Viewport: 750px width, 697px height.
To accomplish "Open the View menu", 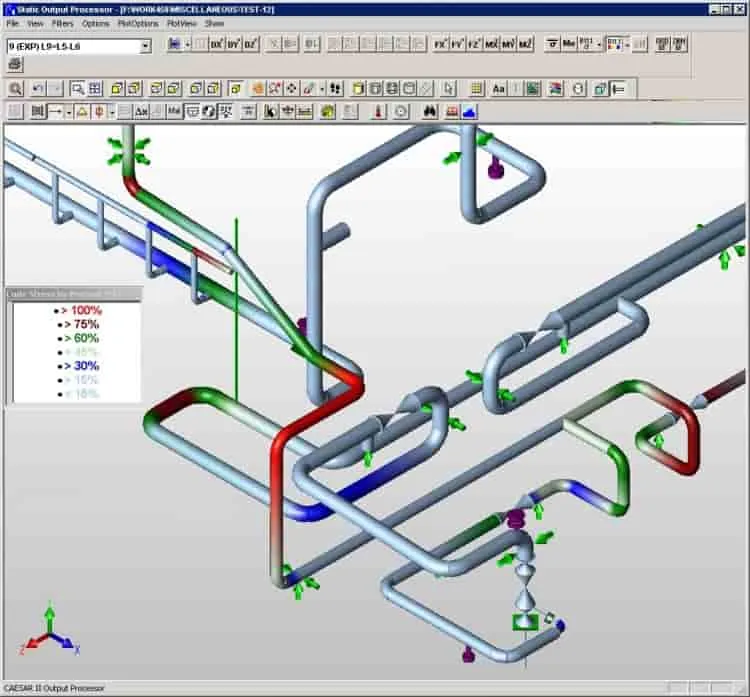I will click(35, 23).
